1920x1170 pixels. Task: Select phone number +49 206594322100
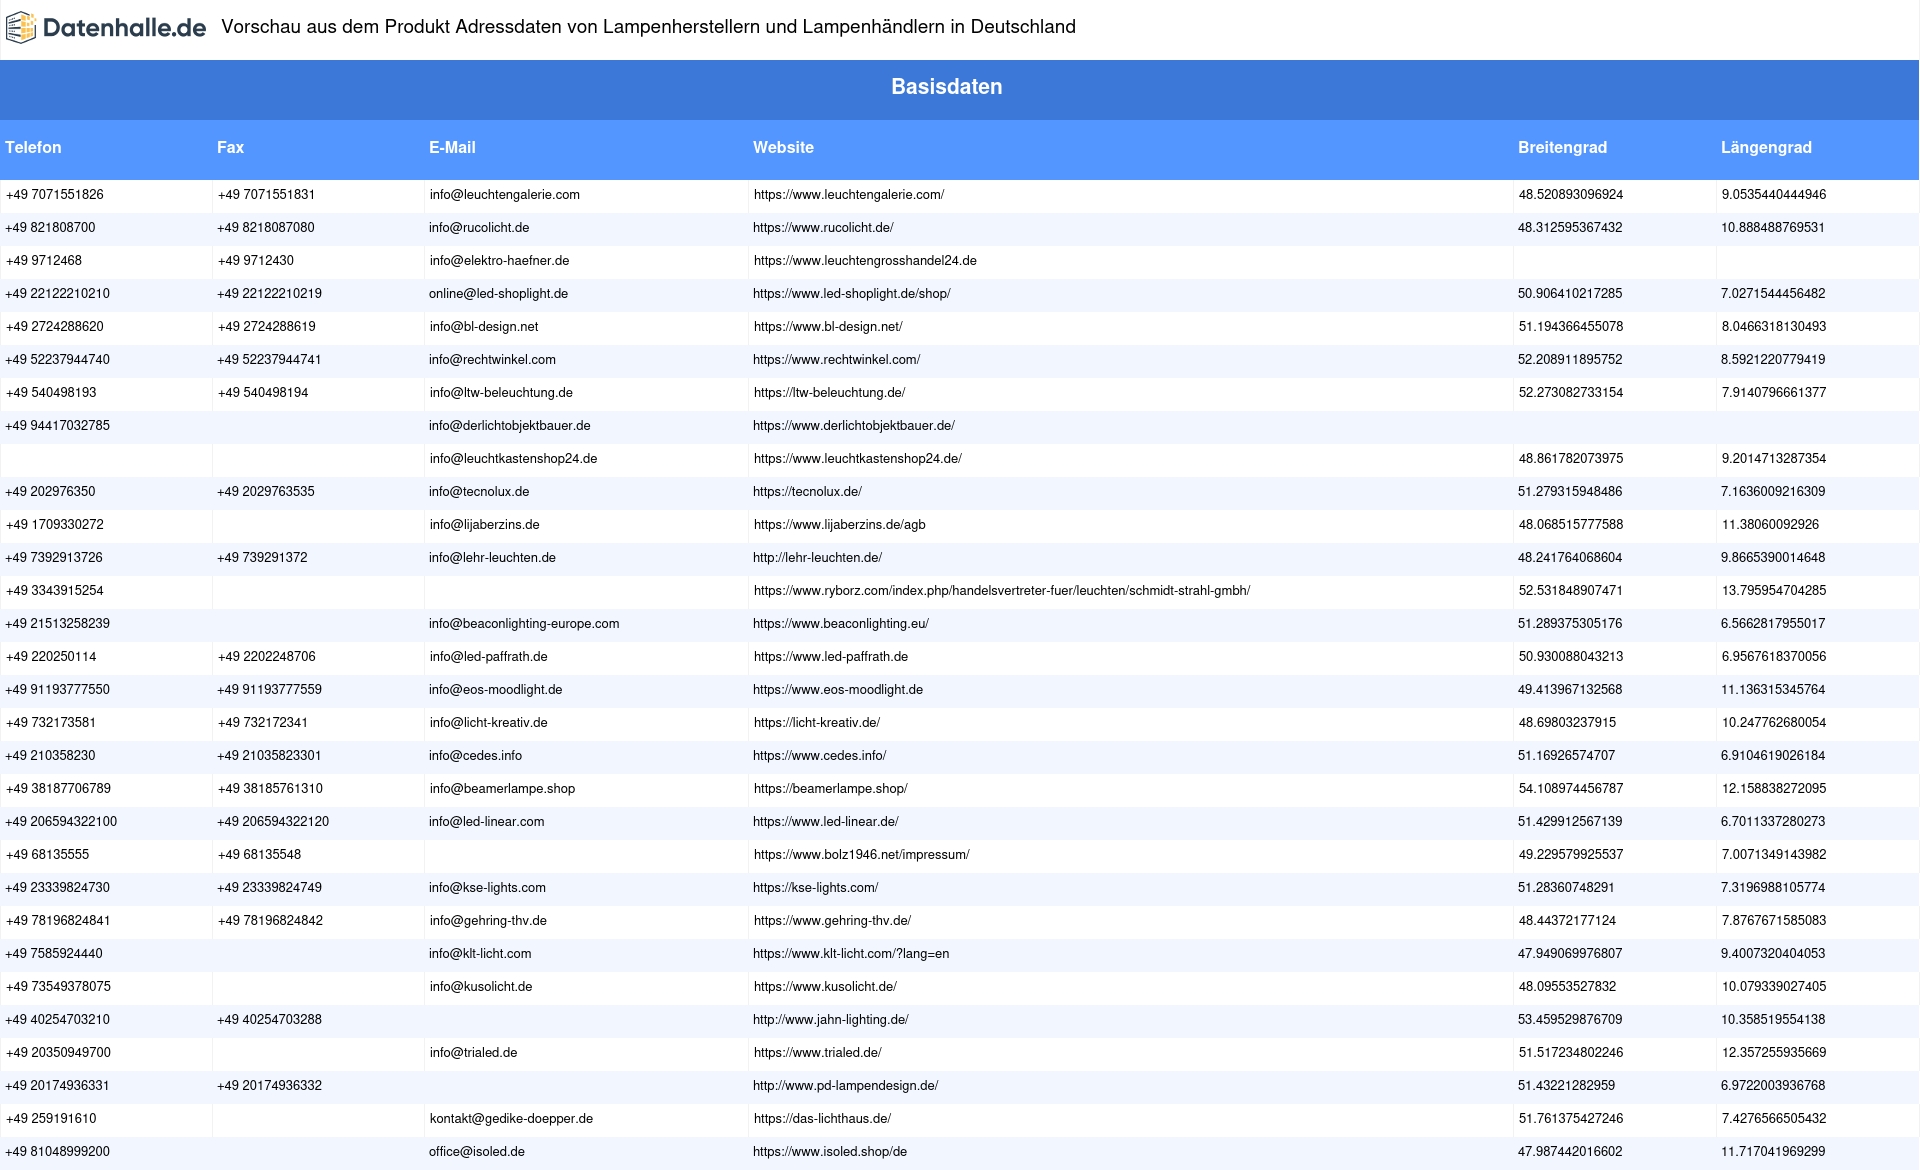pyautogui.click(x=61, y=822)
